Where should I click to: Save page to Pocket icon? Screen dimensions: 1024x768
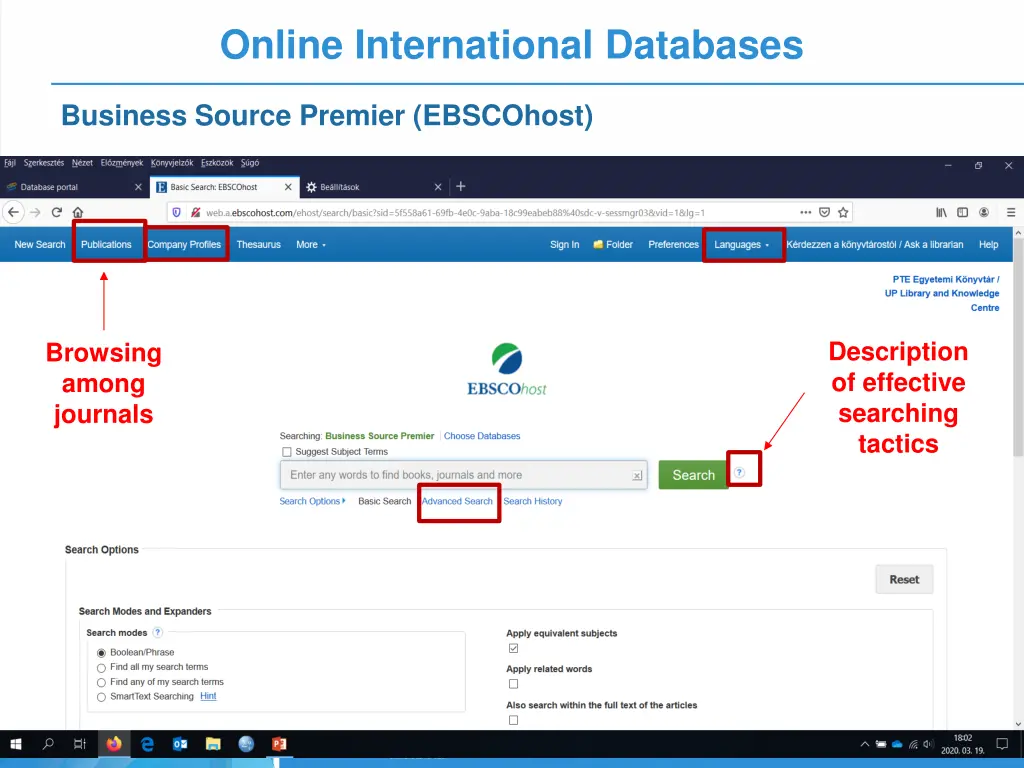pyautogui.click(x=824, y=212)
